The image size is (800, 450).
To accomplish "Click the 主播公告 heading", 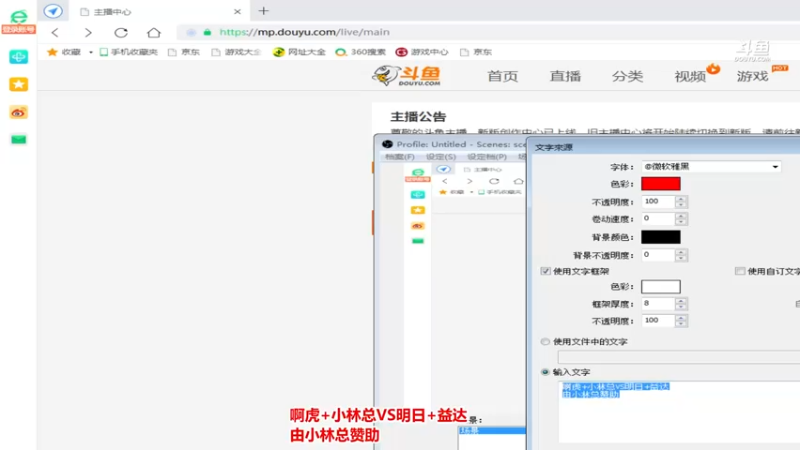I will [x=418, y=117].
